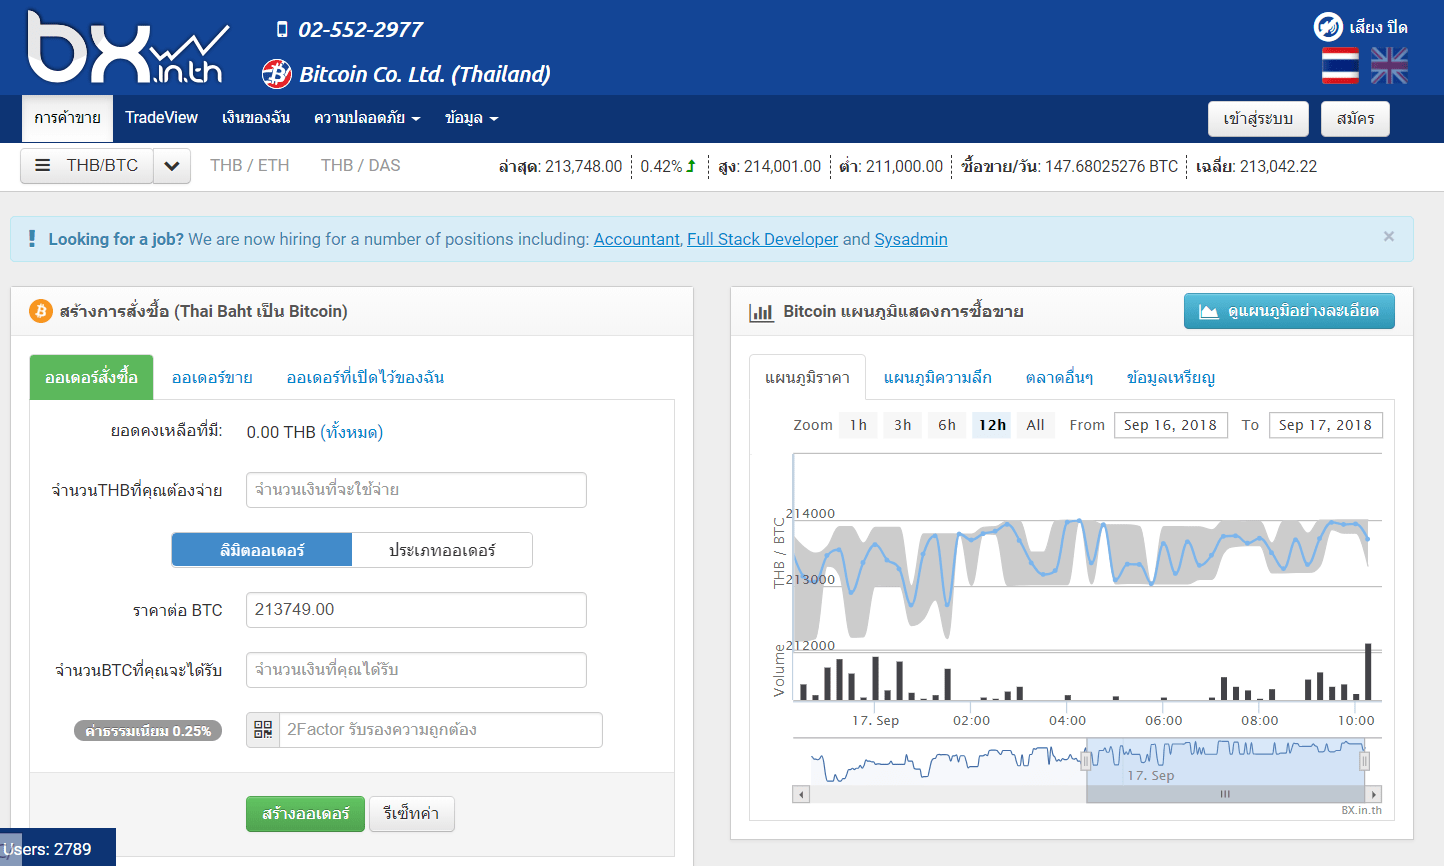This screenshot has height=866, width=1444.
Task: Close the job hiring notice banner
Action: [1388, 237]
